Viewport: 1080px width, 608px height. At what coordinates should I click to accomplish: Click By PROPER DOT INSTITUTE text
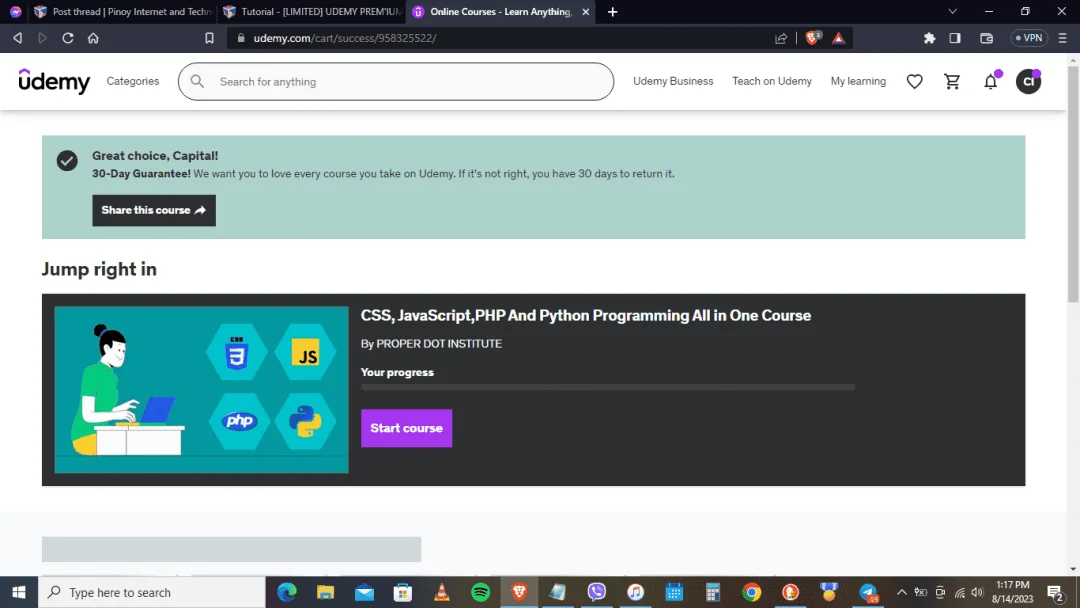tap(431, 344)
